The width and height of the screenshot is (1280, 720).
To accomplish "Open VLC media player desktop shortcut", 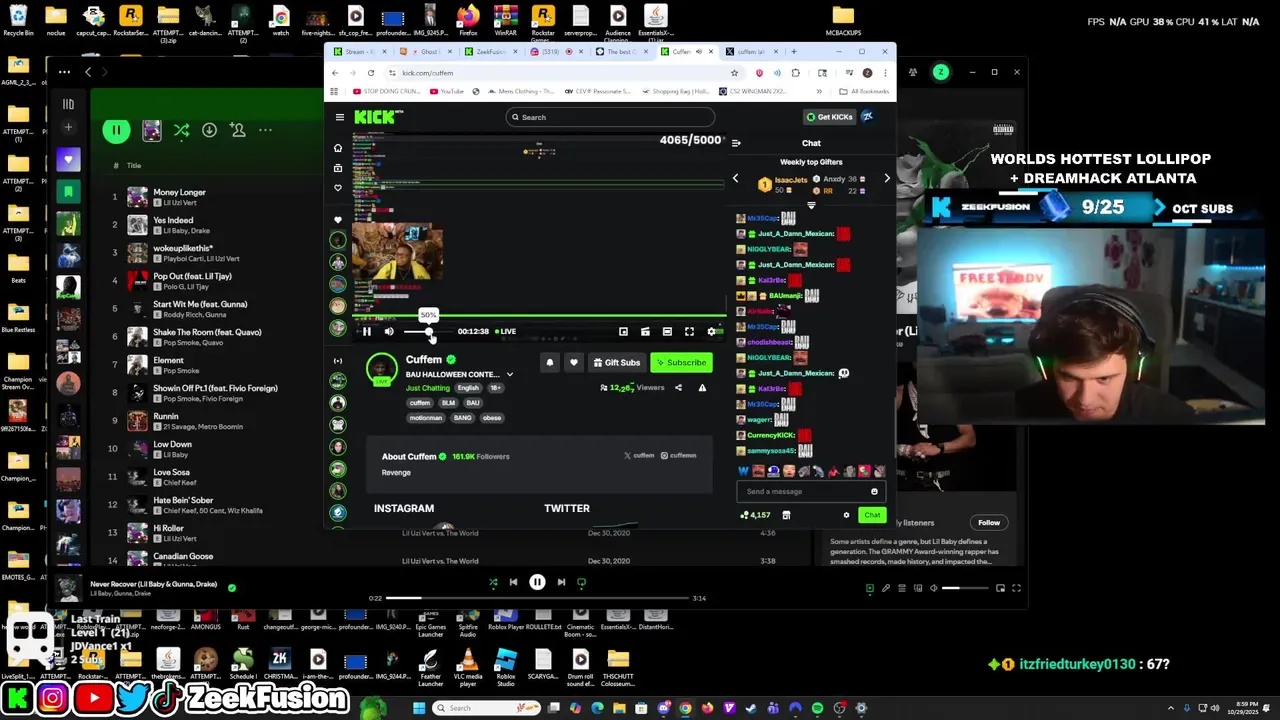I will click(x=468, y=666).
